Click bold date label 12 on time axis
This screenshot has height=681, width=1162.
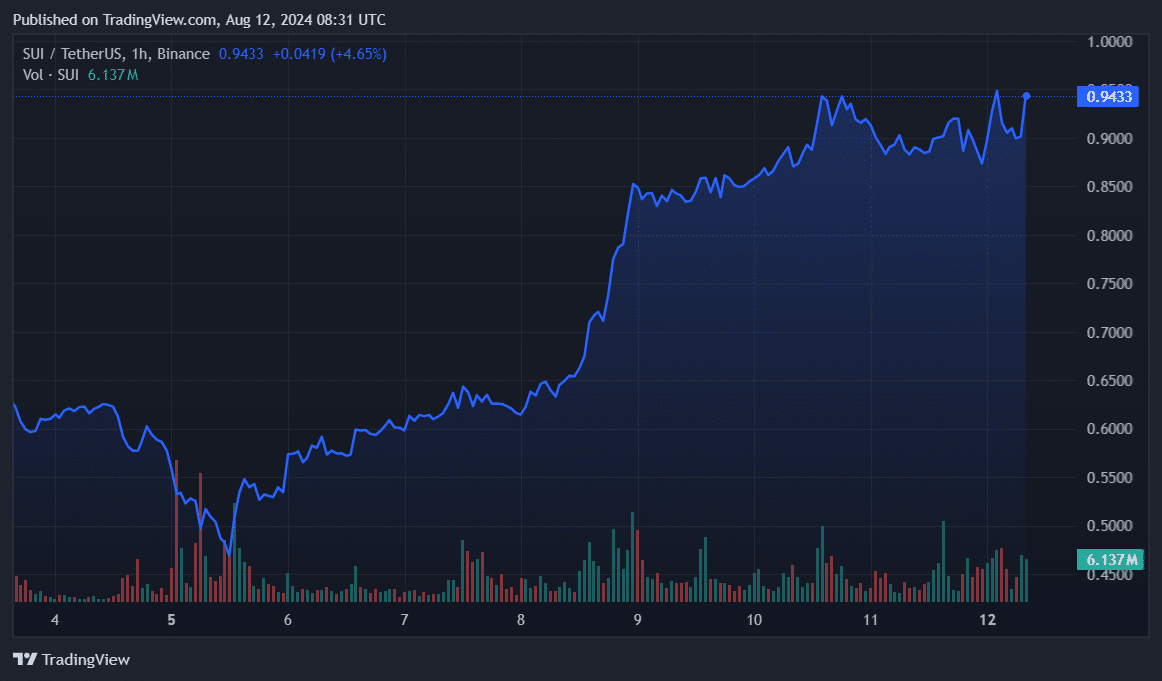[x=987, y=619]
